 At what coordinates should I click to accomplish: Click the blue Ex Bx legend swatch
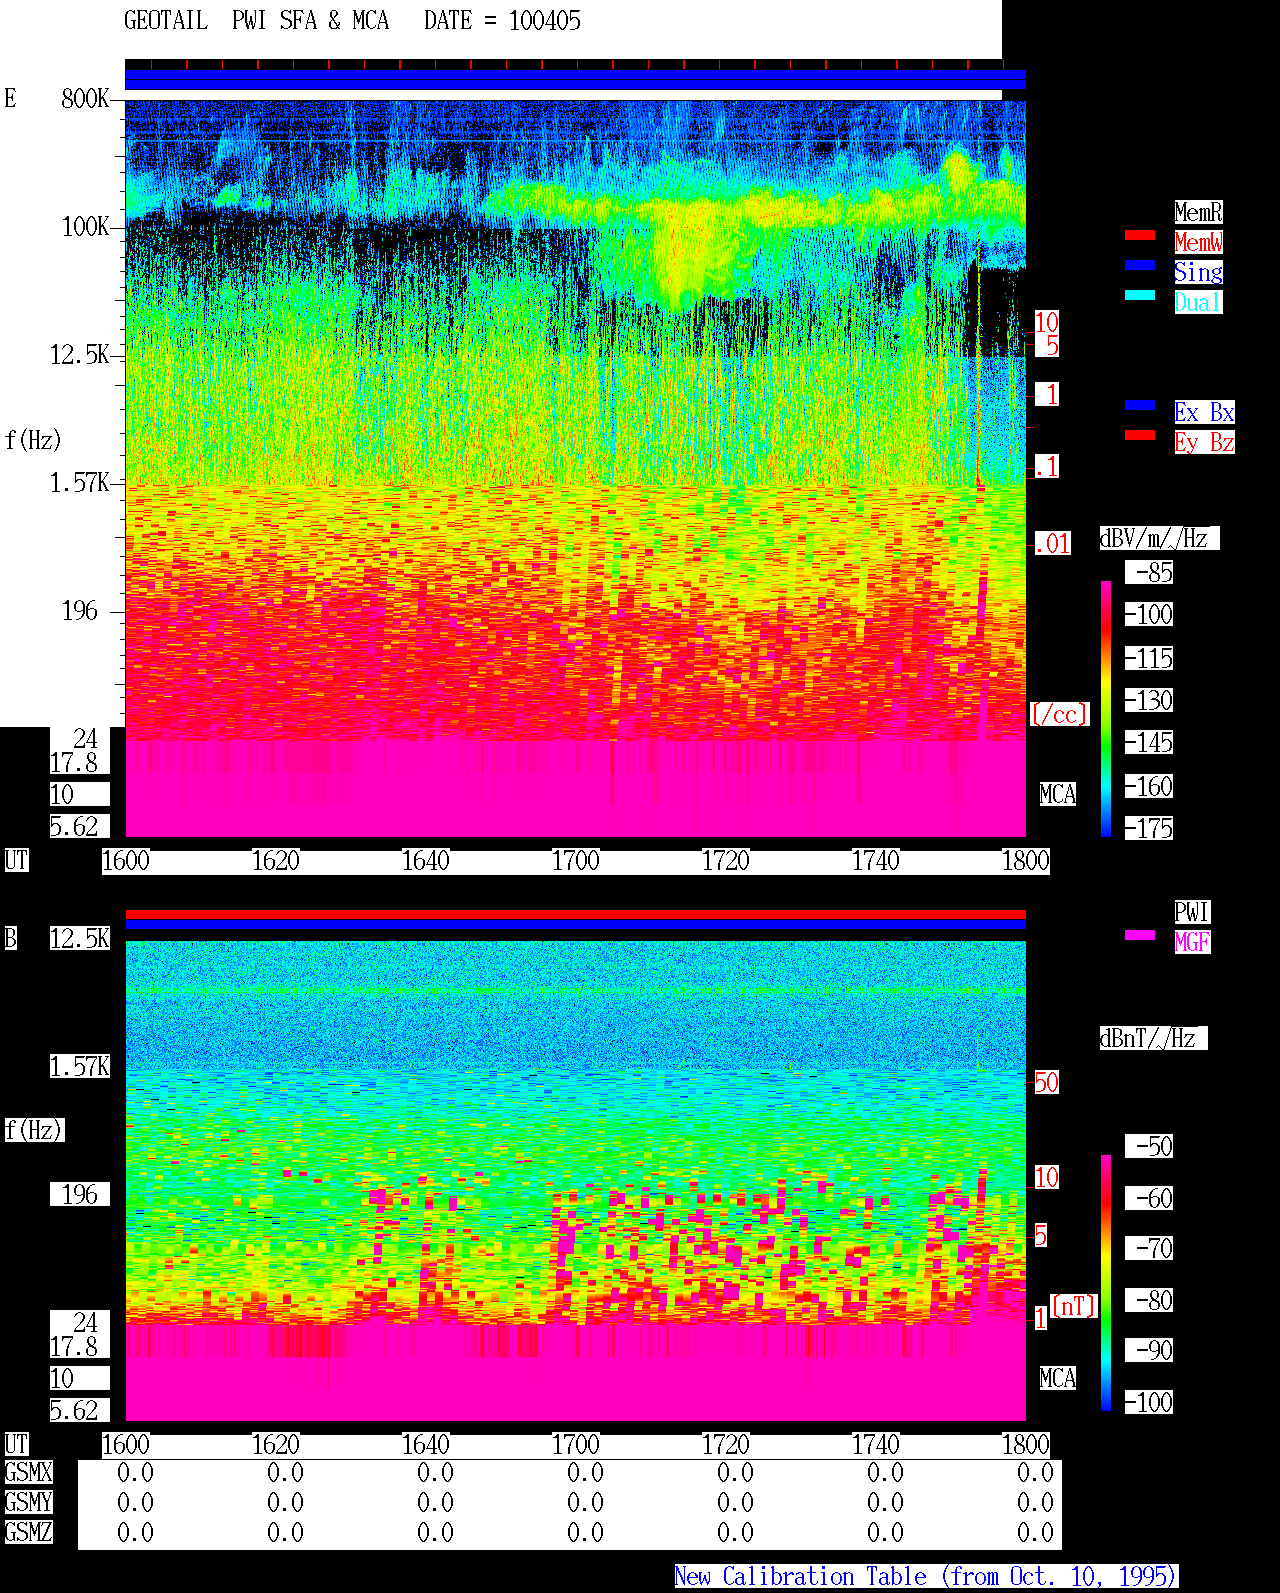(1140, 405)
